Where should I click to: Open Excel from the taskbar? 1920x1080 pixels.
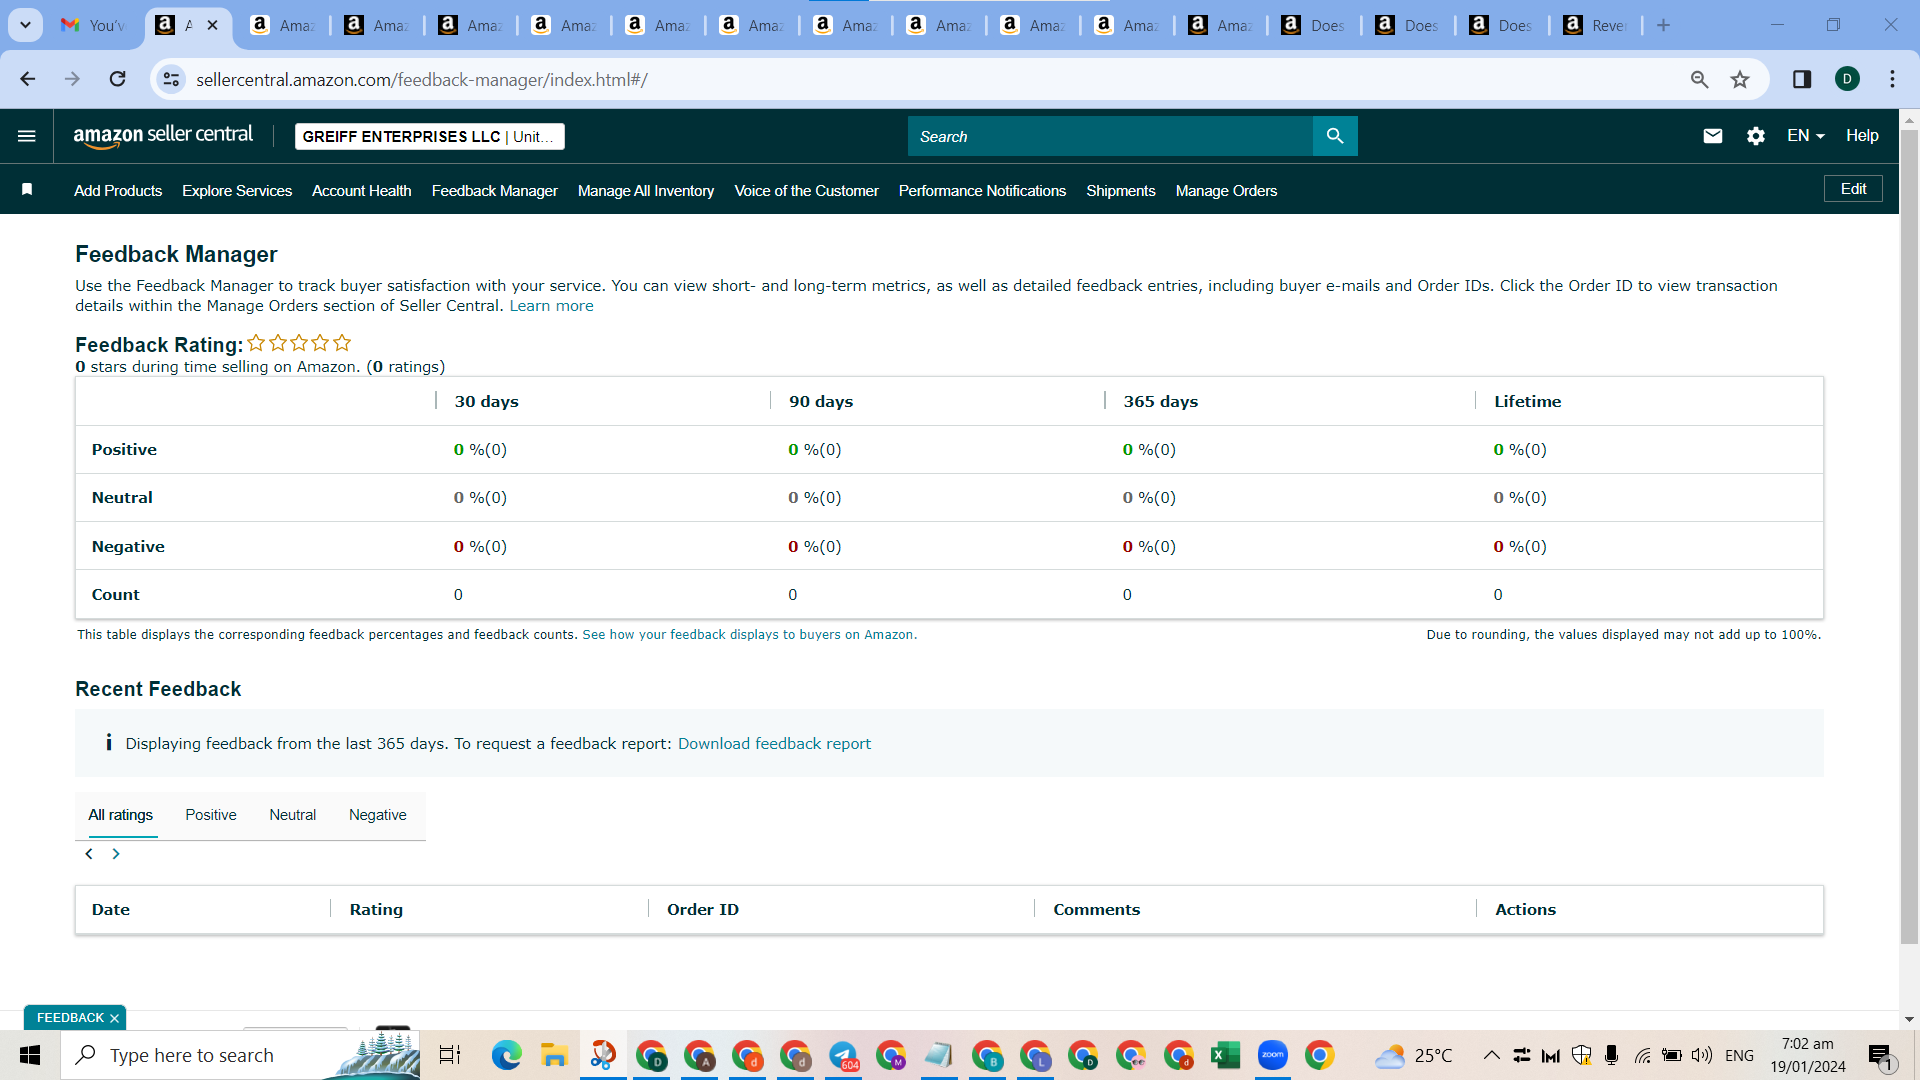(1225, 1055)
